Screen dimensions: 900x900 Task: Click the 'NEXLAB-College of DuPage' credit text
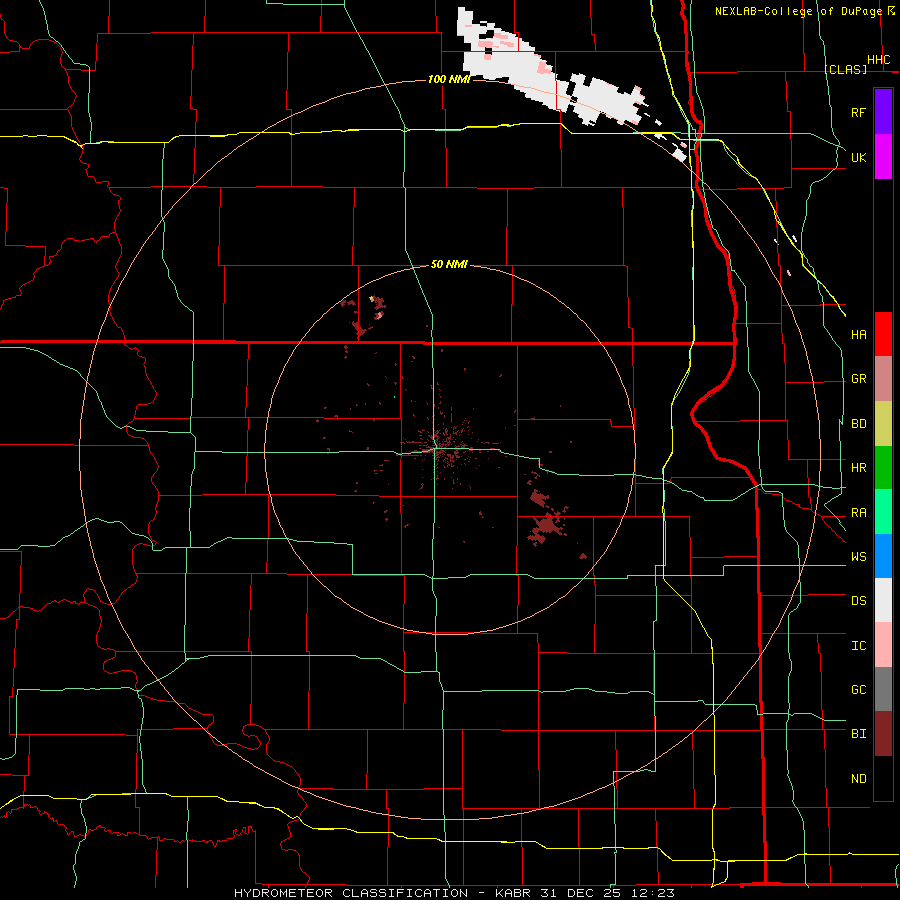click(798, 11)
